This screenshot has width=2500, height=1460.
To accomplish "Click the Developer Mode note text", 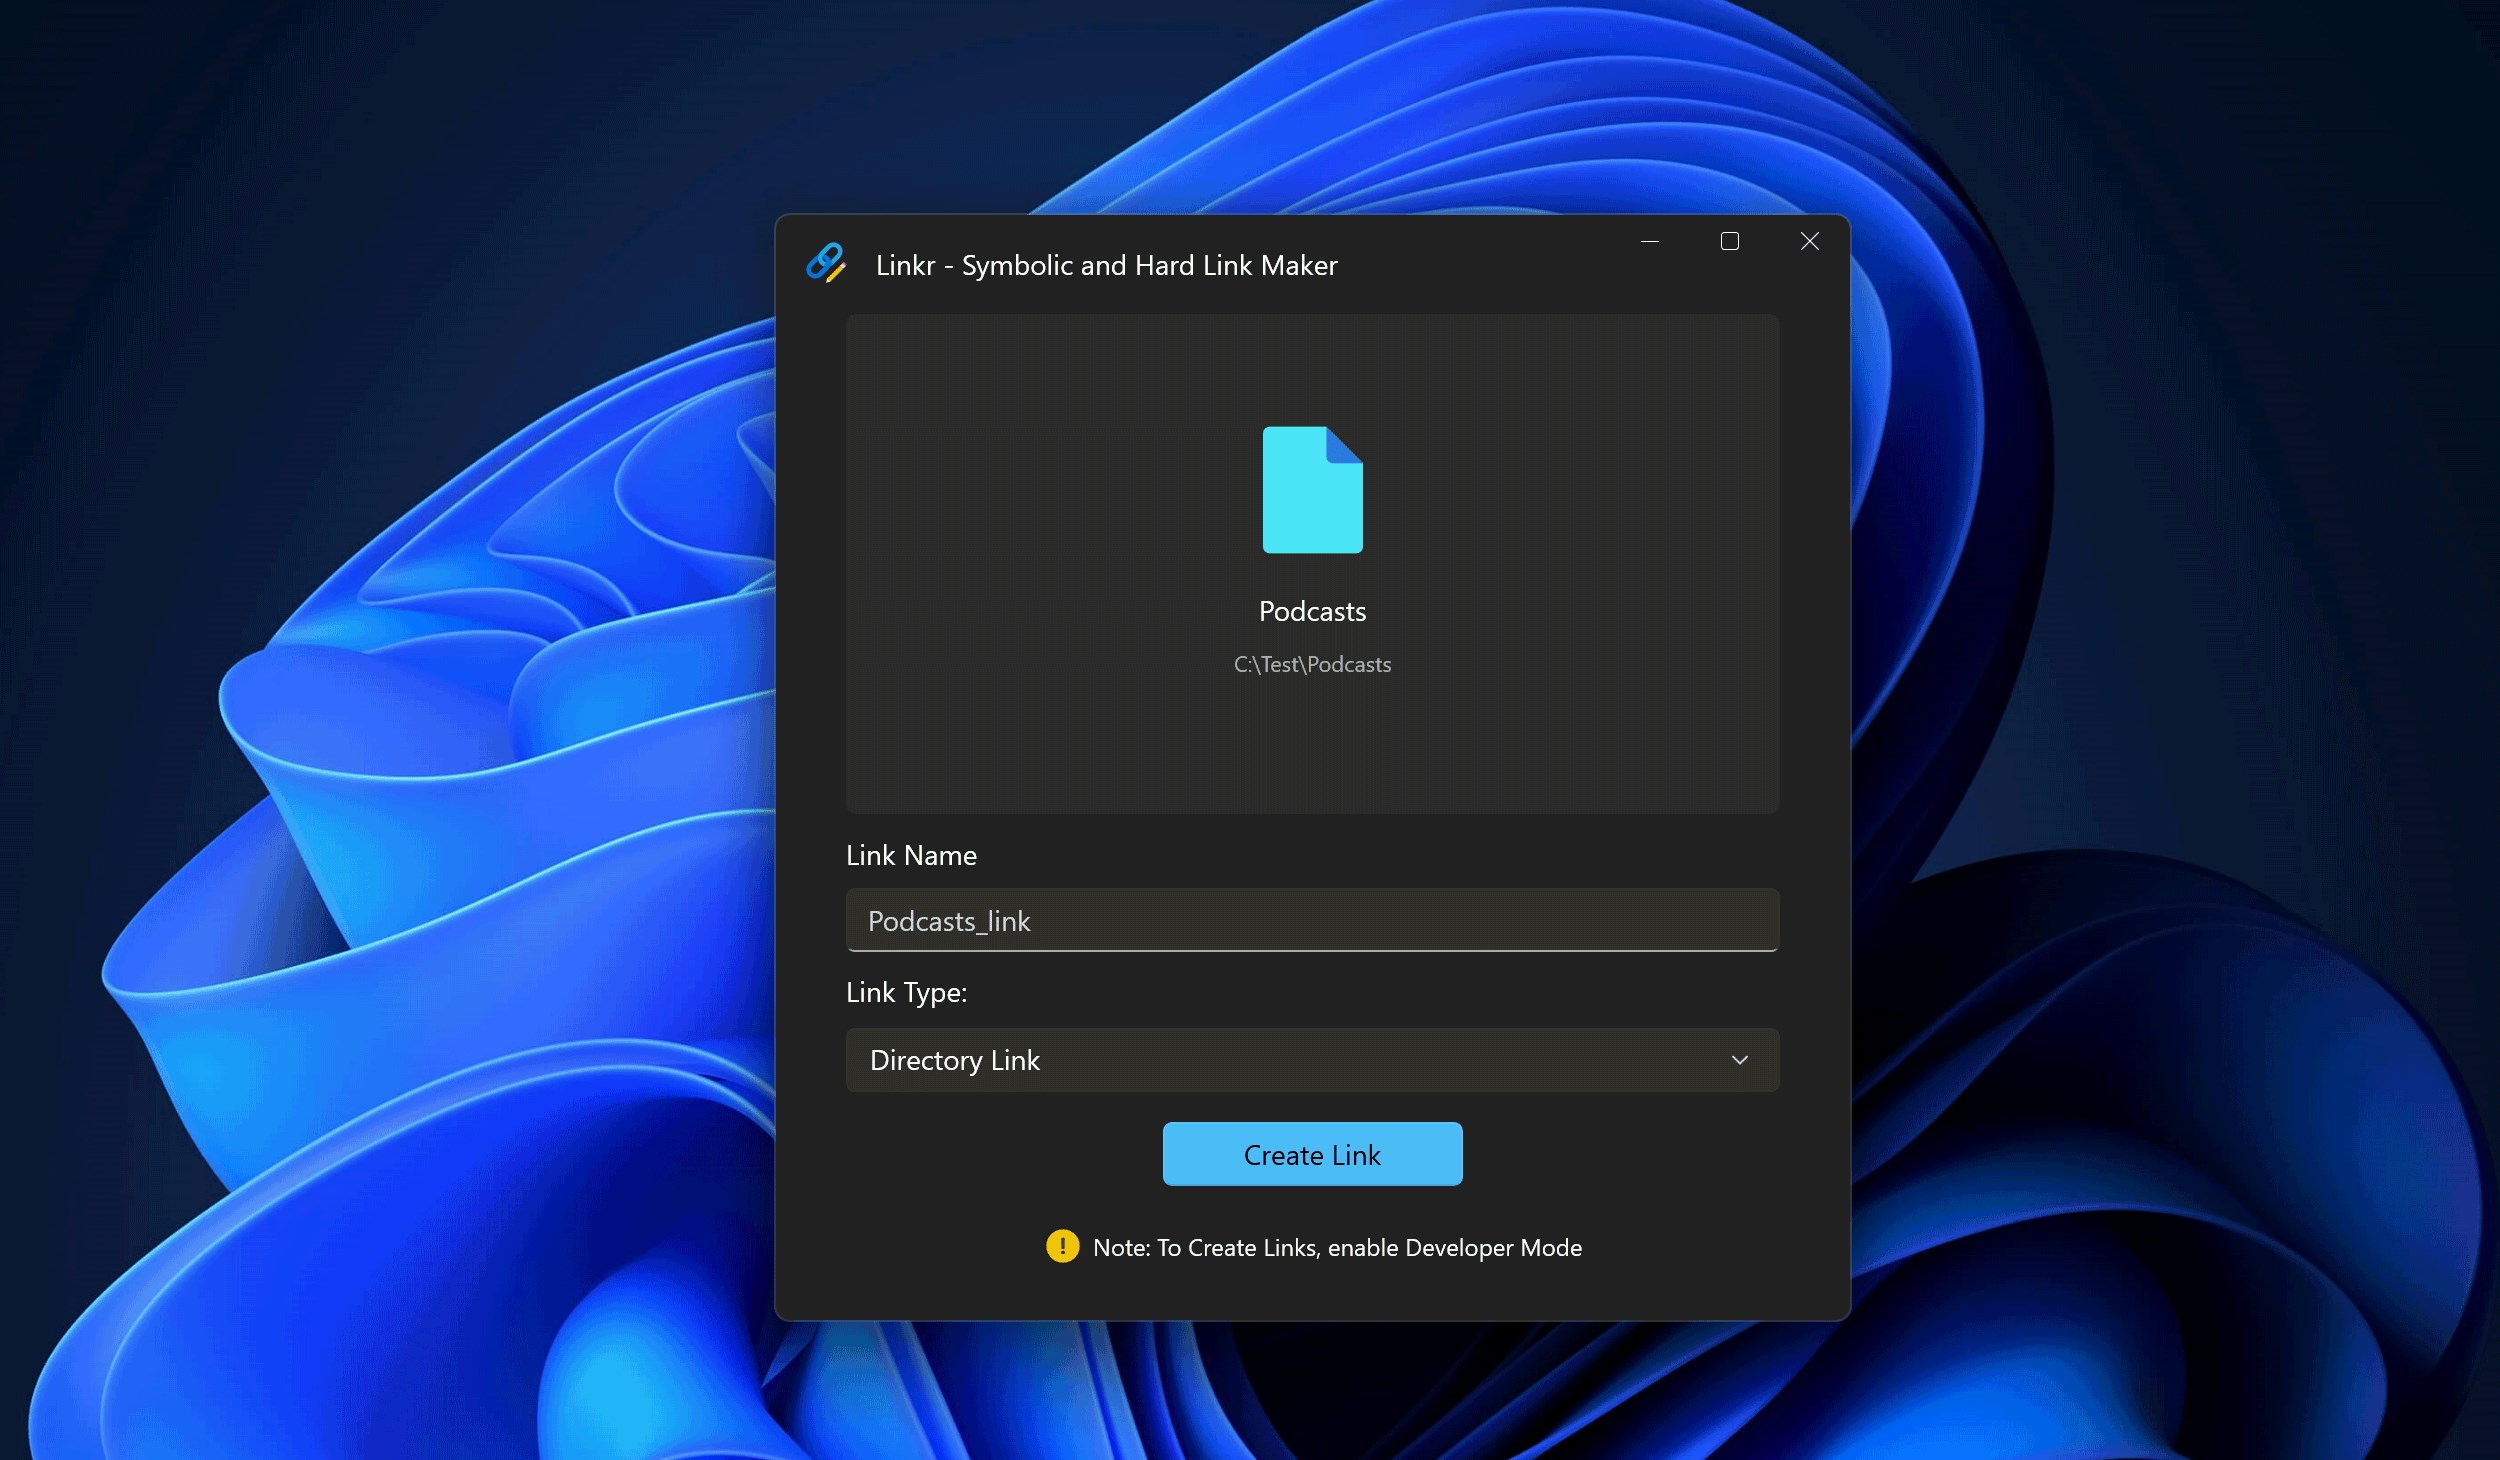I will click(x=1337, y=1248).
